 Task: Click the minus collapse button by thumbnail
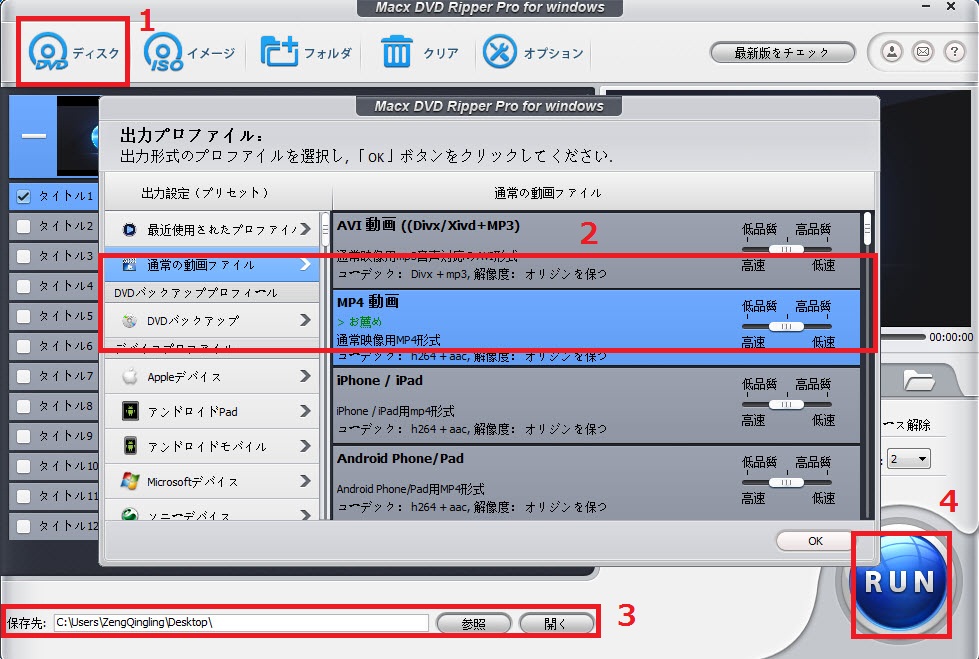(34, 136)
